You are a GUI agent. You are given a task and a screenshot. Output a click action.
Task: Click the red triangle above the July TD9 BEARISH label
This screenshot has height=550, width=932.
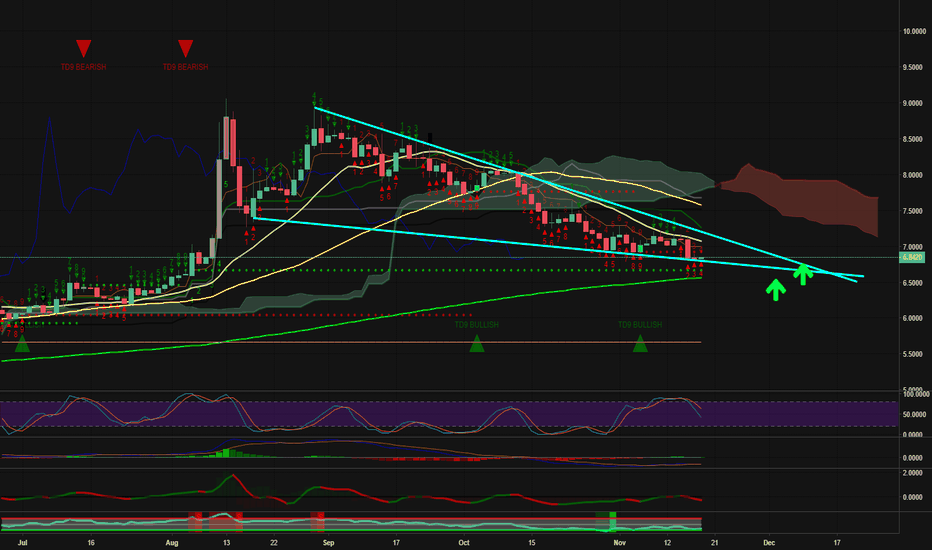tap(83, 49)
